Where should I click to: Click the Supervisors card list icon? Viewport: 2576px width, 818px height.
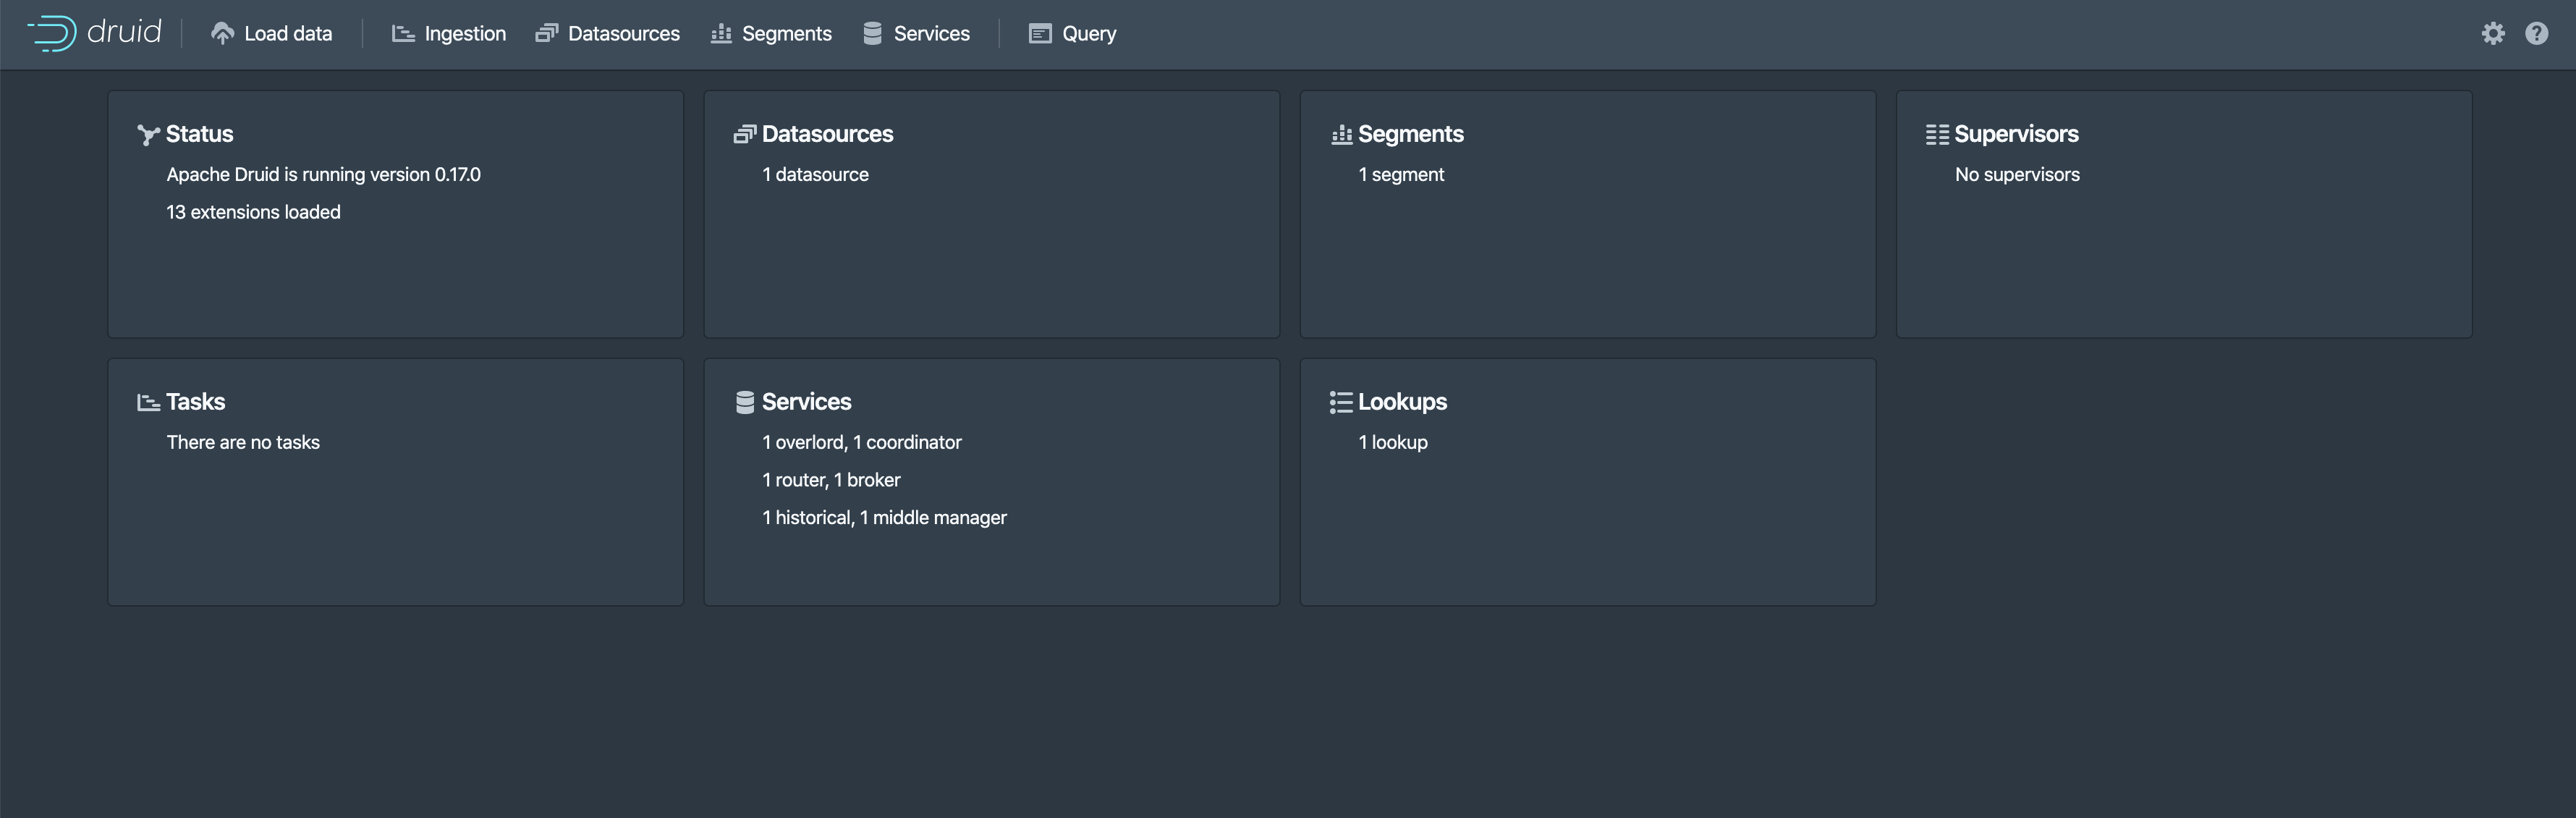[x=1937, y=134]
